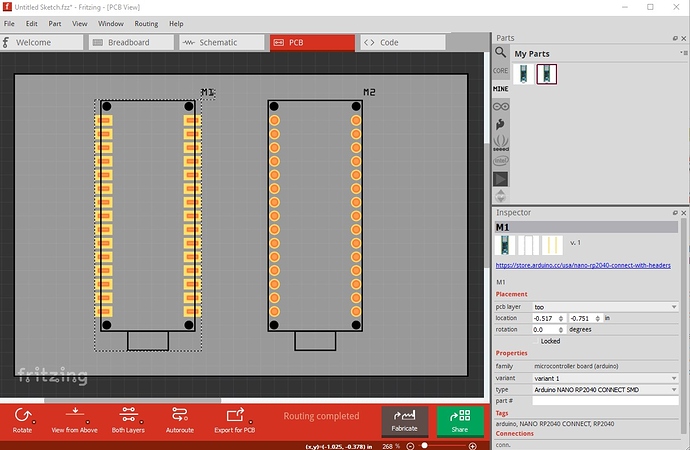Click the rotation value field
This screenshot has height=450, width=690.
click(x=545, y=329)
